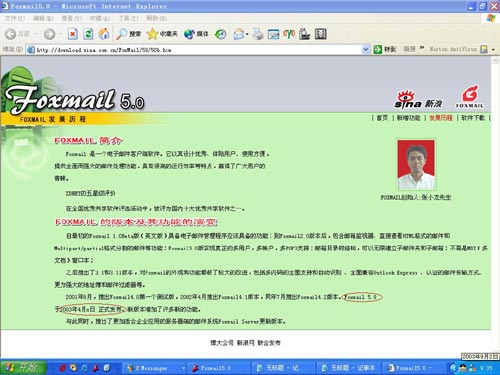Click the Research toolbar icon
The height and width of the screenshot is (375, 500).
[305, 34]
